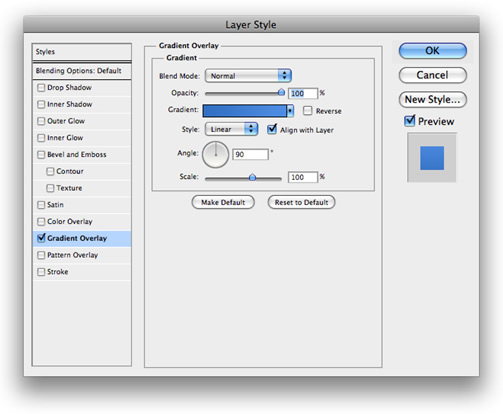This screenshot has width=503, height=414.
Task: Click New Style... button
Action: pyautogui.click(x=432, y=99)
